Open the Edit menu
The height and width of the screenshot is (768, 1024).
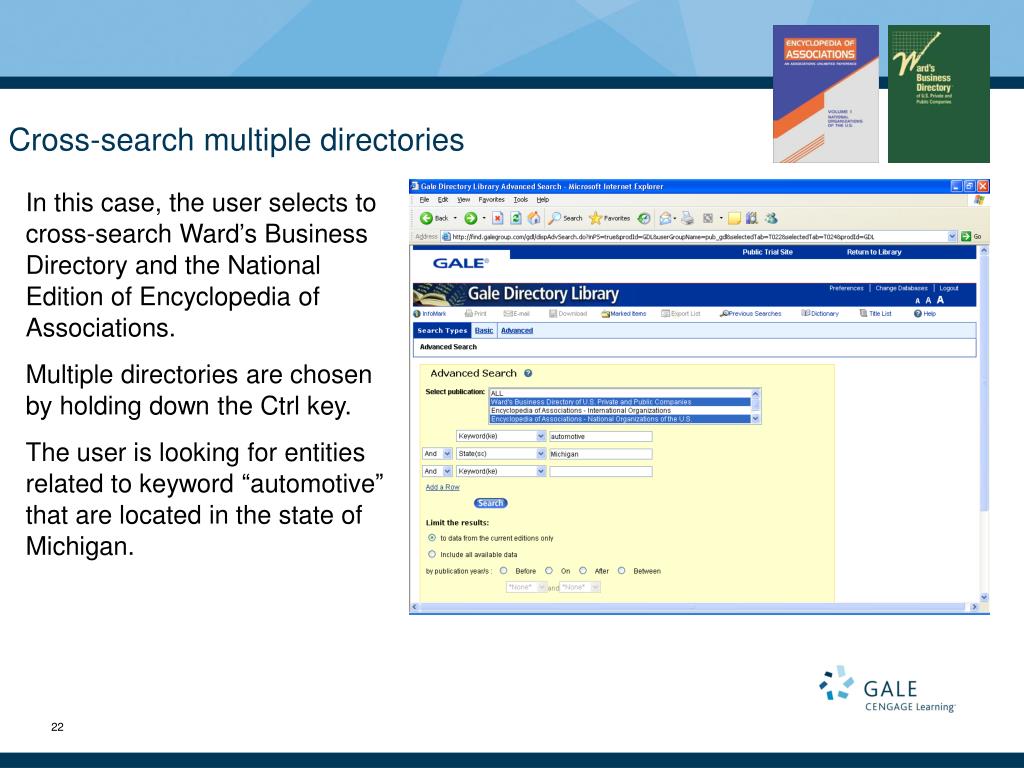click(x=443, y=200)
